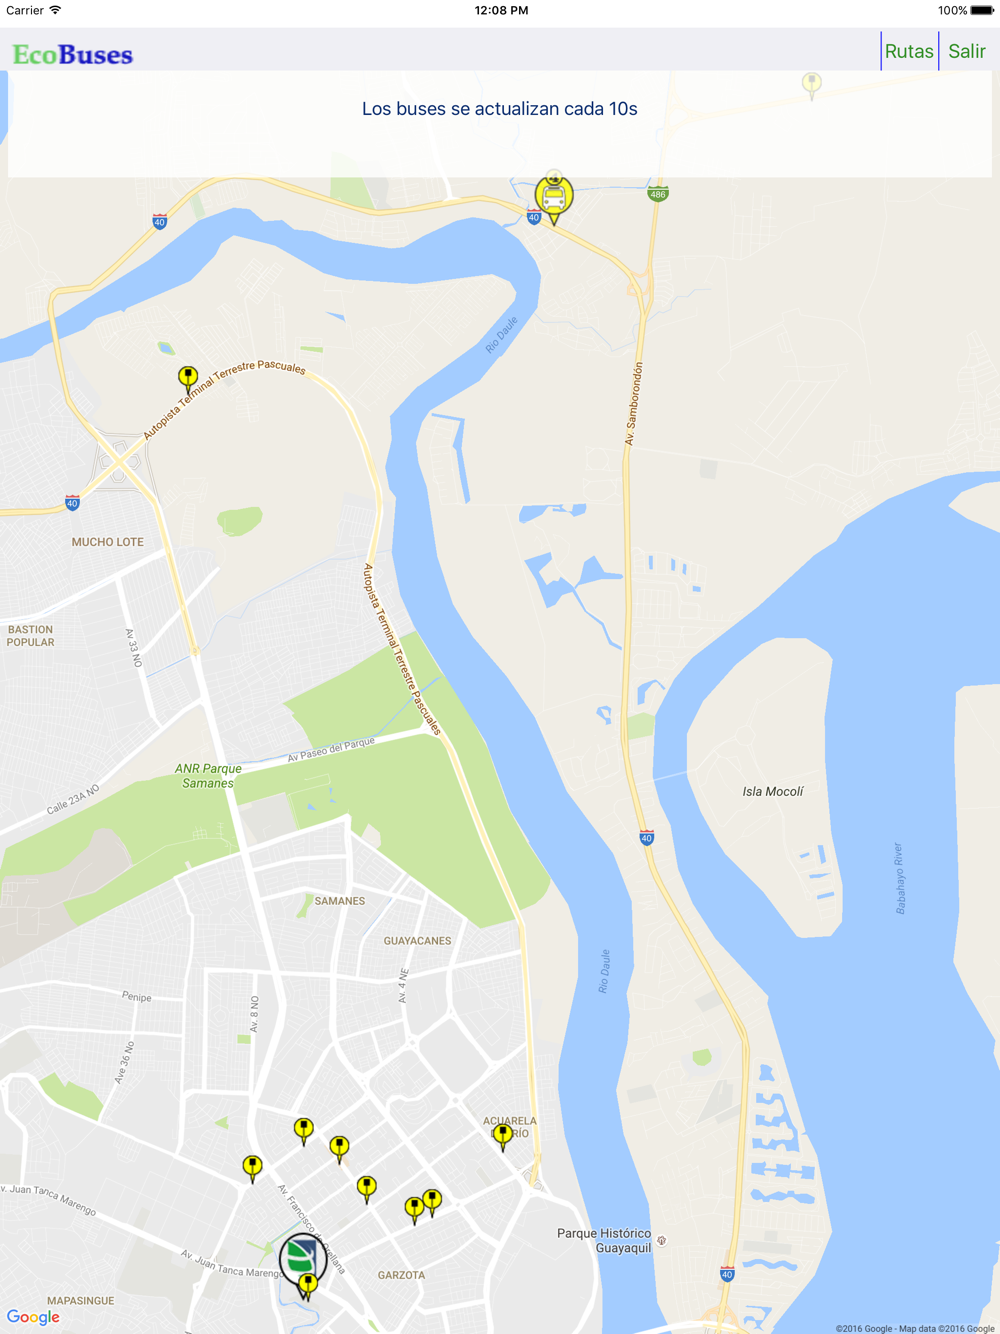Tap the faded stop pin beside the Salir button
This screenshot has width=1000, height=1334.
[812, 85]
